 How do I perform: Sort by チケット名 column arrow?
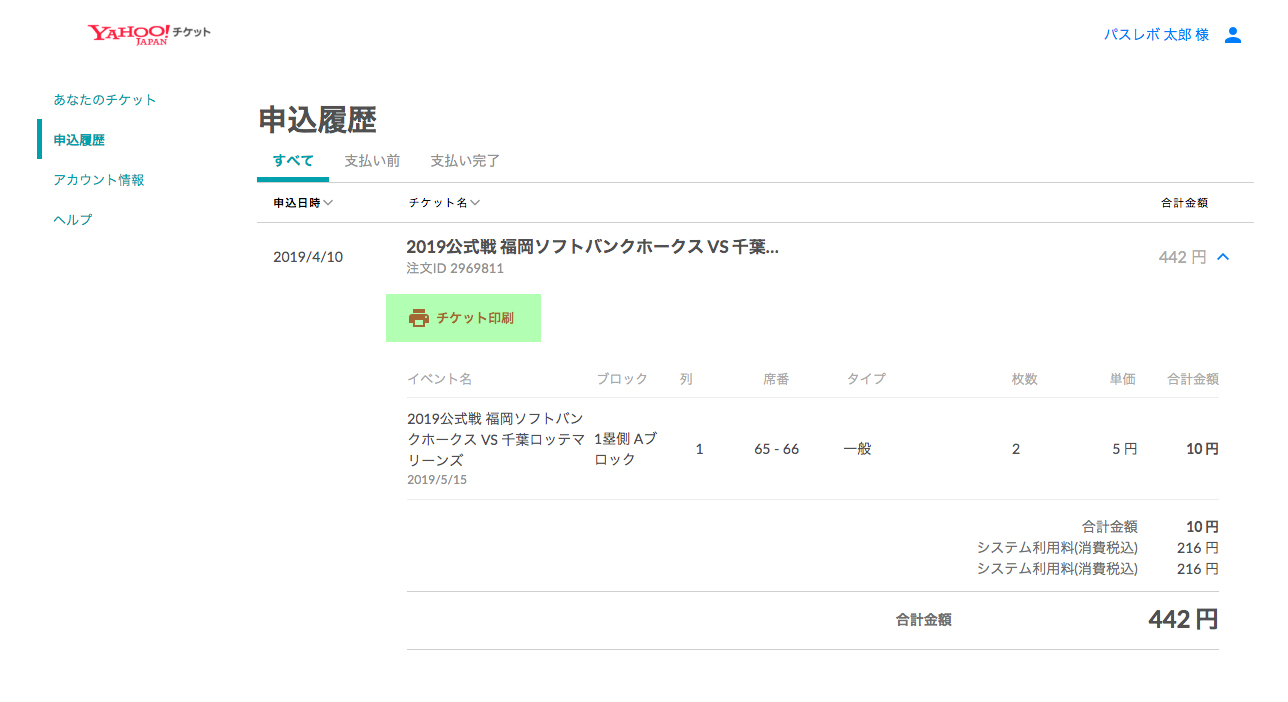pos(475,203)
